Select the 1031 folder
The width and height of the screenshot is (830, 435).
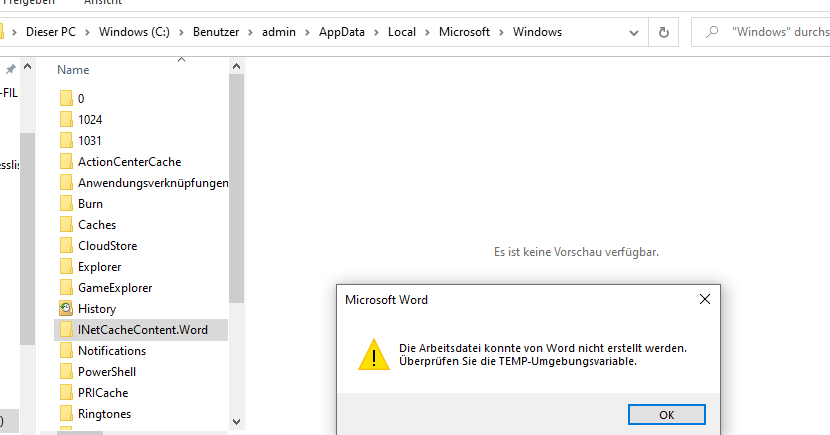tap(90, 141)
